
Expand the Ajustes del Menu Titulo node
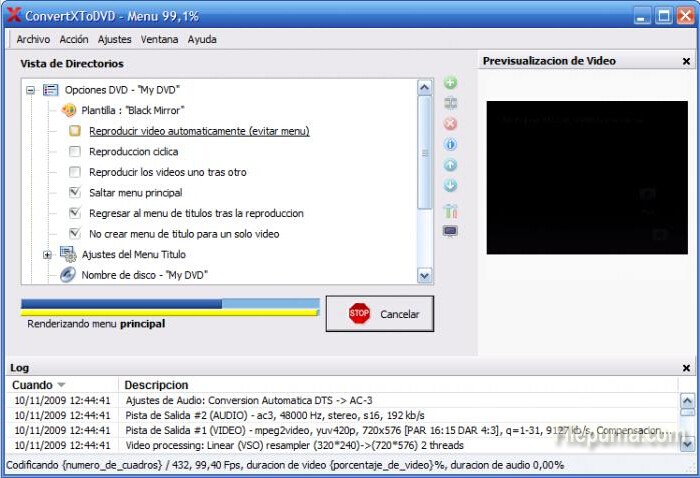[47, 255]
